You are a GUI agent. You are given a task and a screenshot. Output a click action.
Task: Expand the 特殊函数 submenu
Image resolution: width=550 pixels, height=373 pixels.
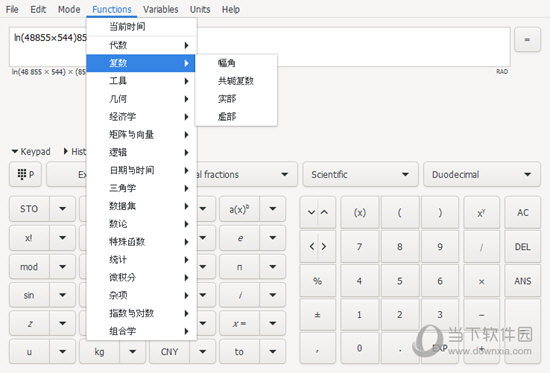(x=141, y=242)
